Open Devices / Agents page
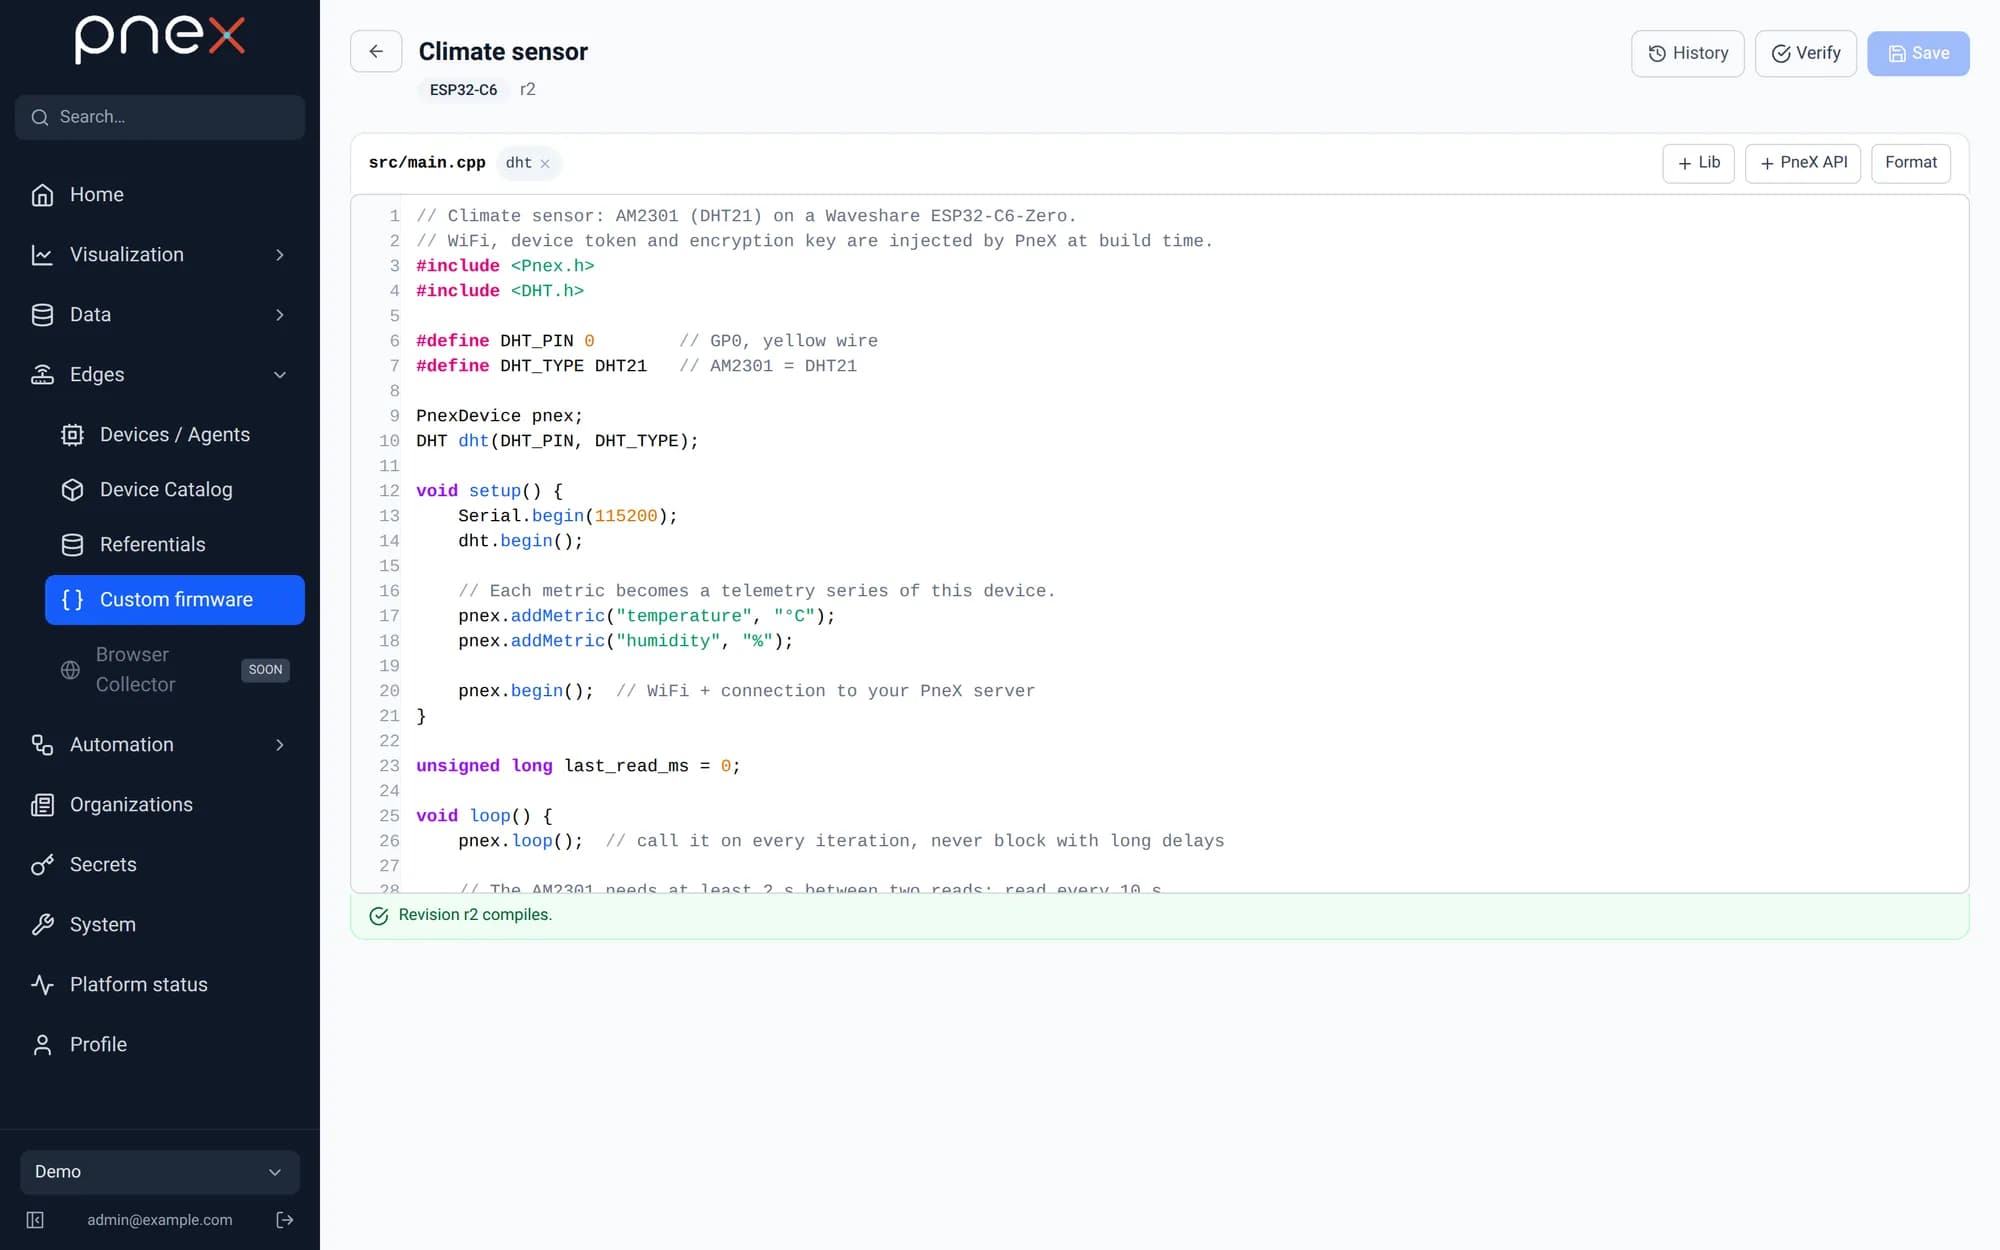This screenshot has height=1250, width=2000. click(175, 435)
